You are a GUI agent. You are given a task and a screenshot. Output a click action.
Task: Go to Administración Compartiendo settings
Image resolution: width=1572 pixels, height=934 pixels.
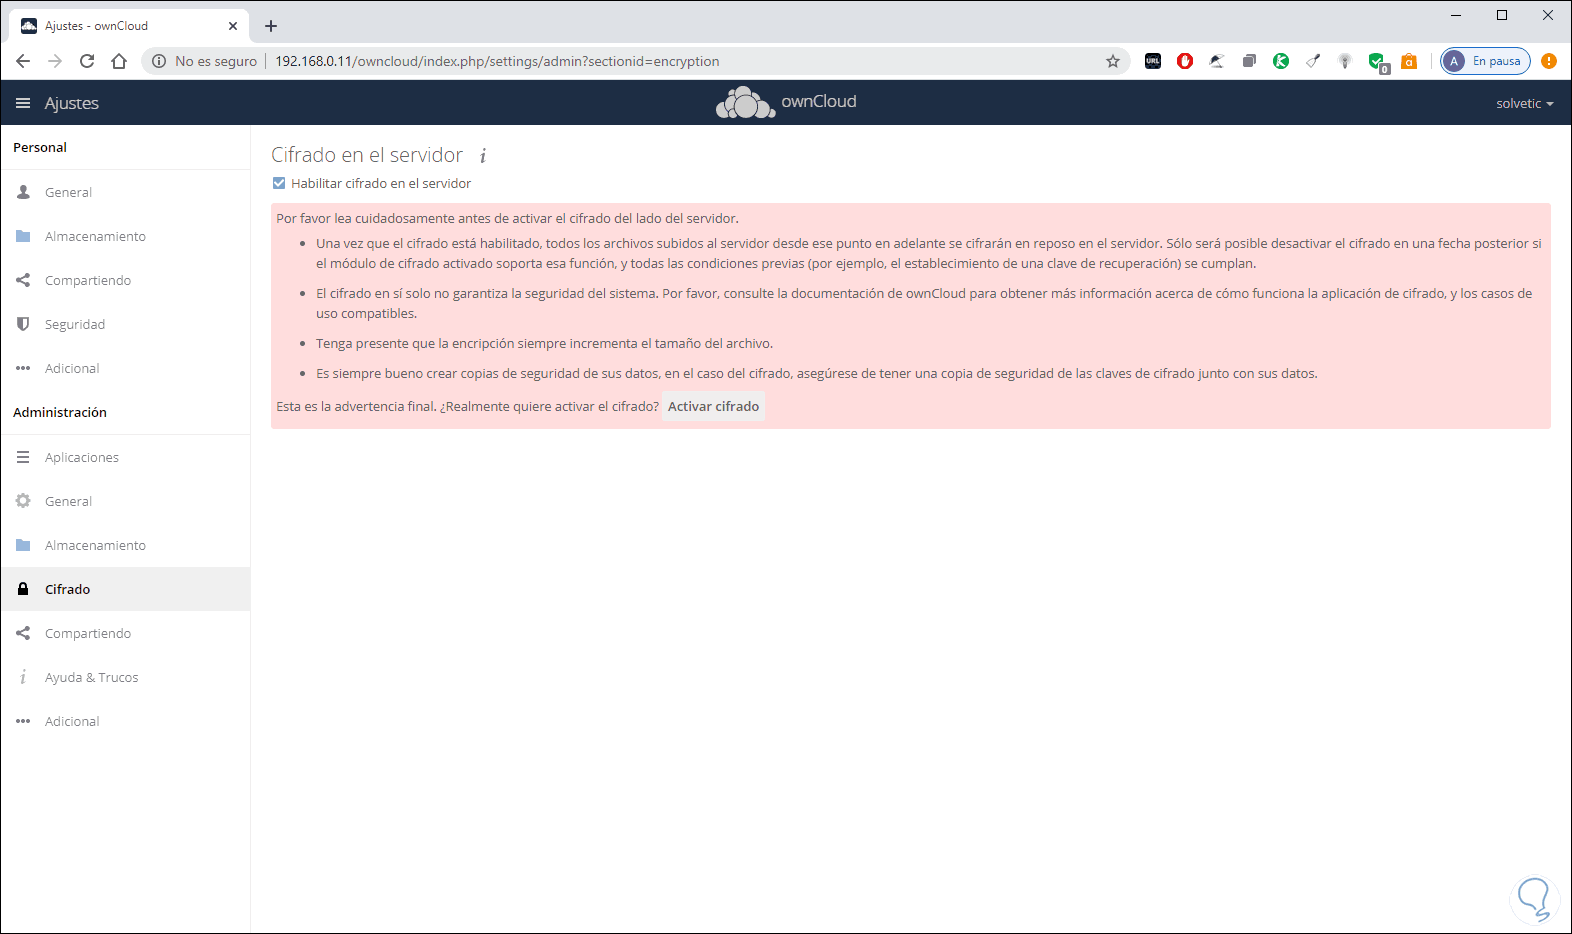click(x=125, y=633)
